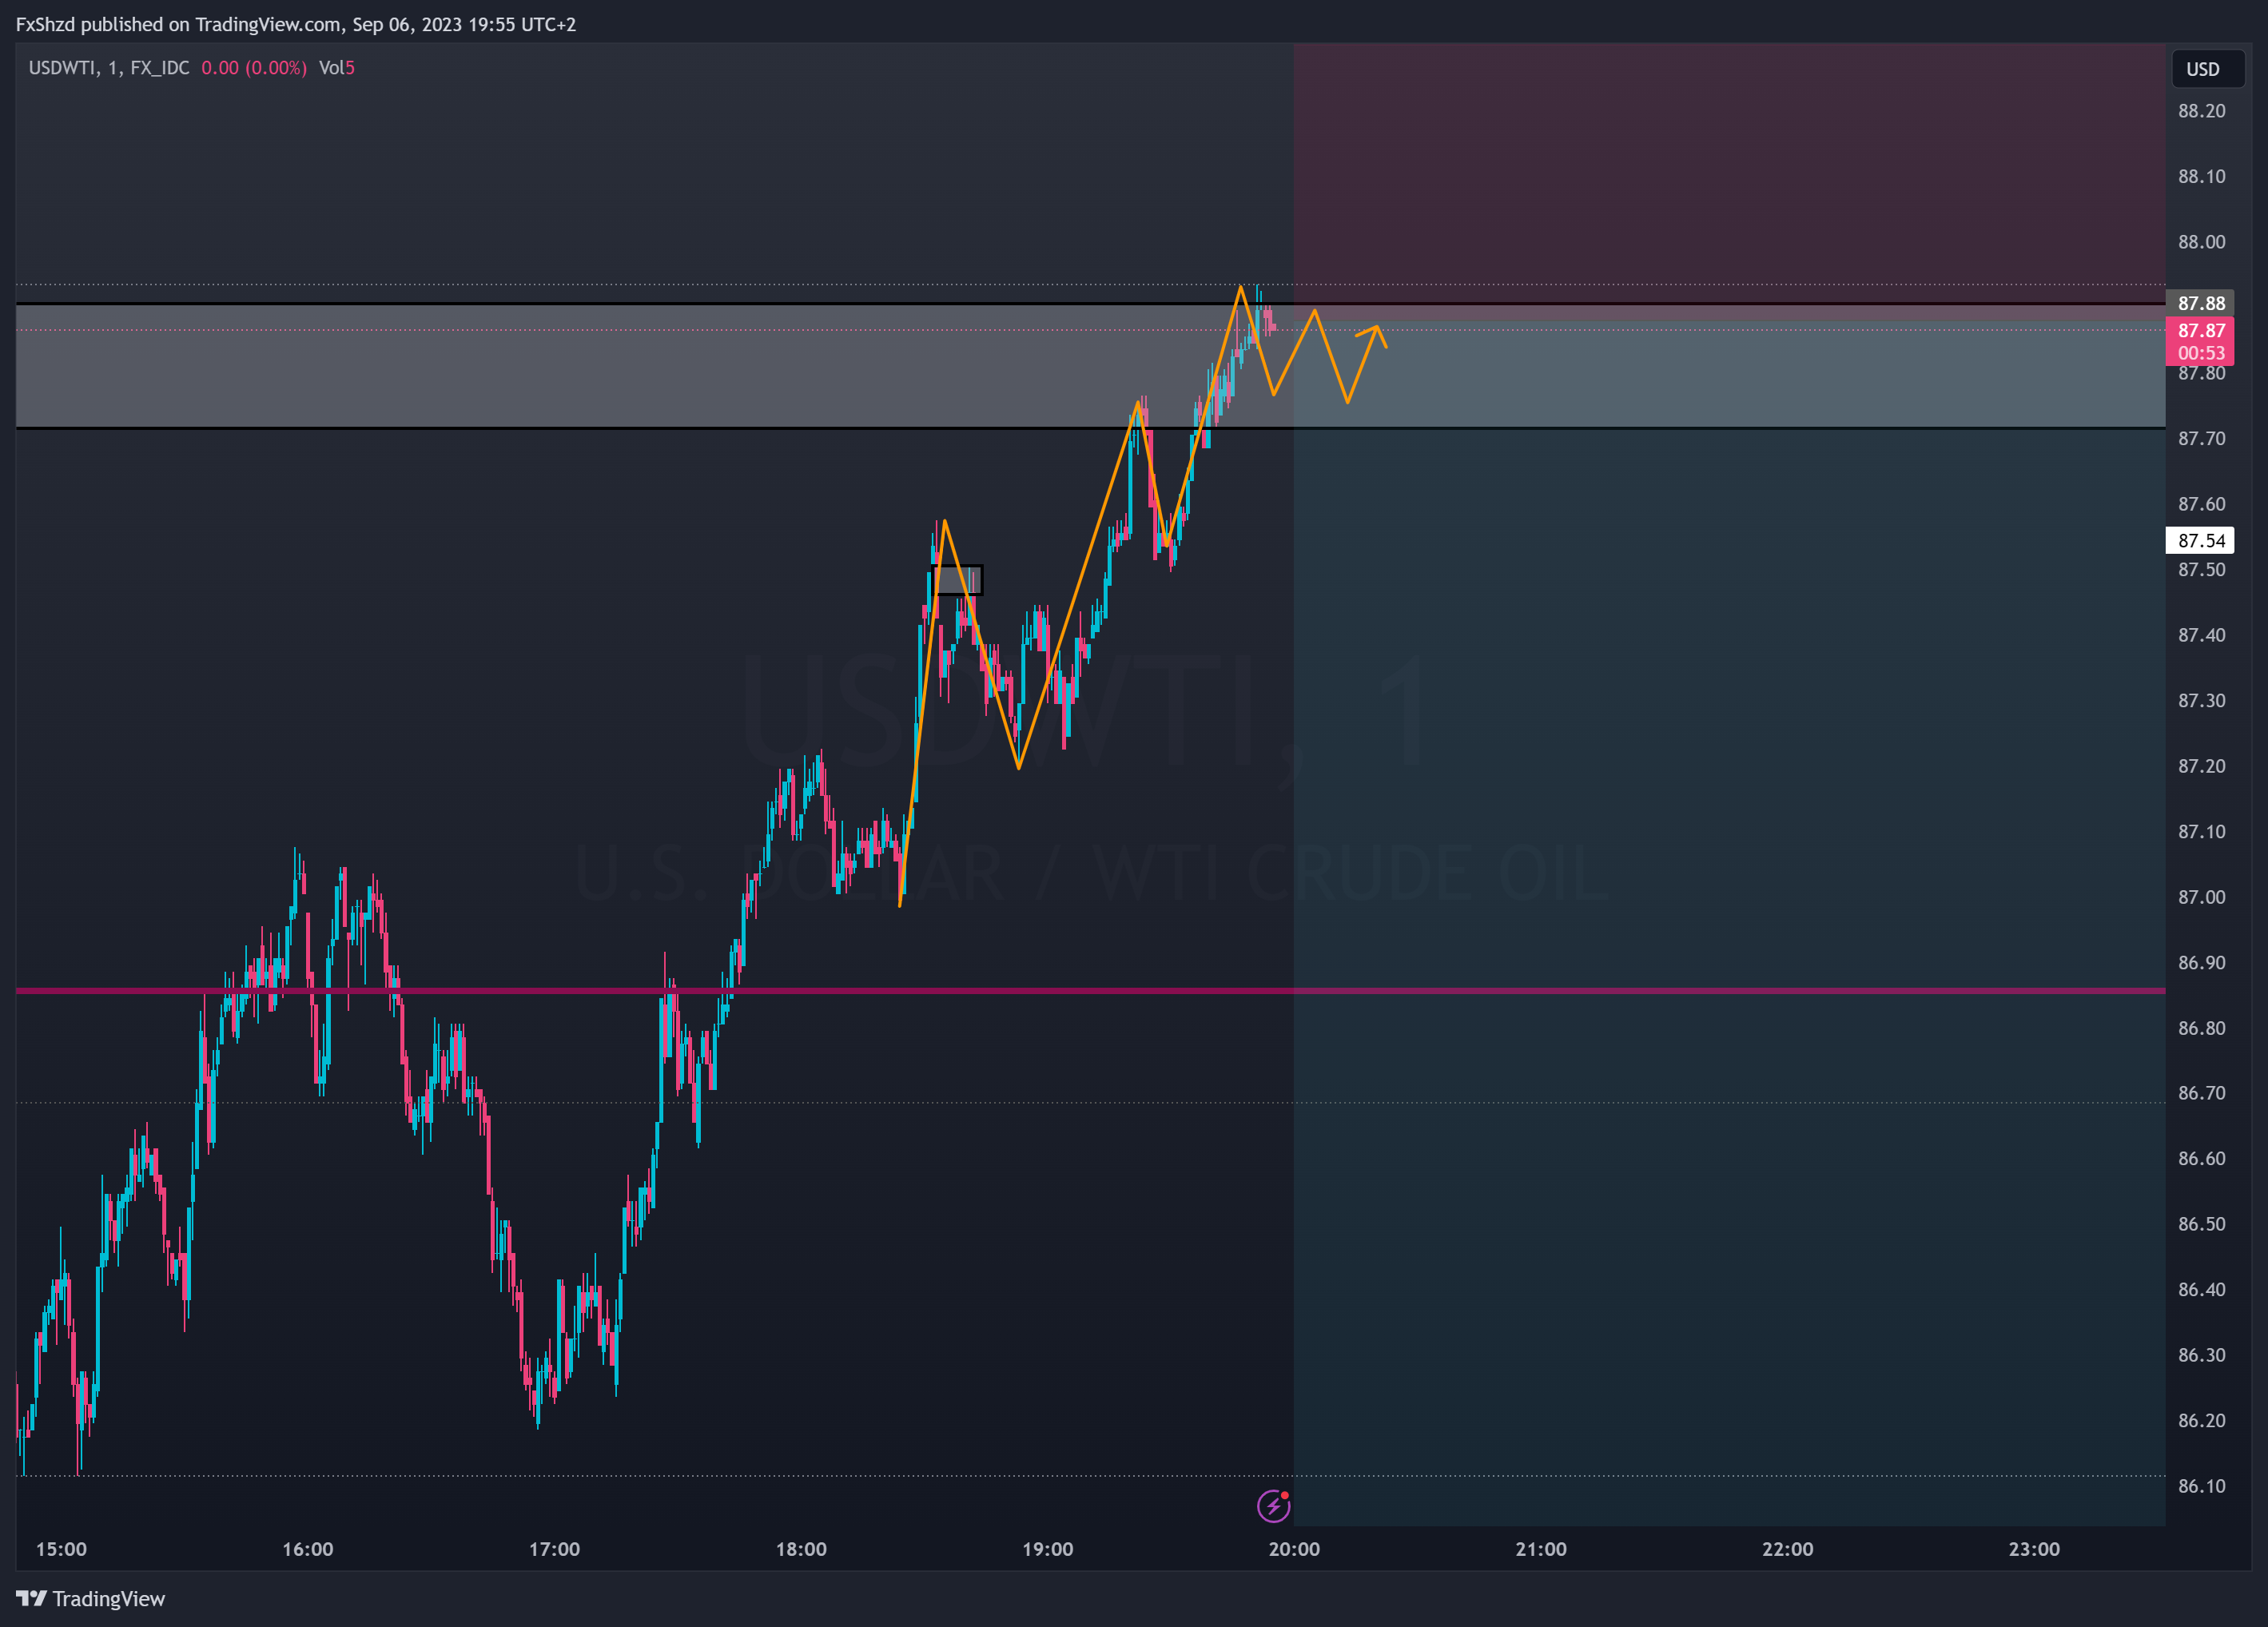Click the 15:00 time axis label
The image size is (2268, 1627).
pos(61,1549)
